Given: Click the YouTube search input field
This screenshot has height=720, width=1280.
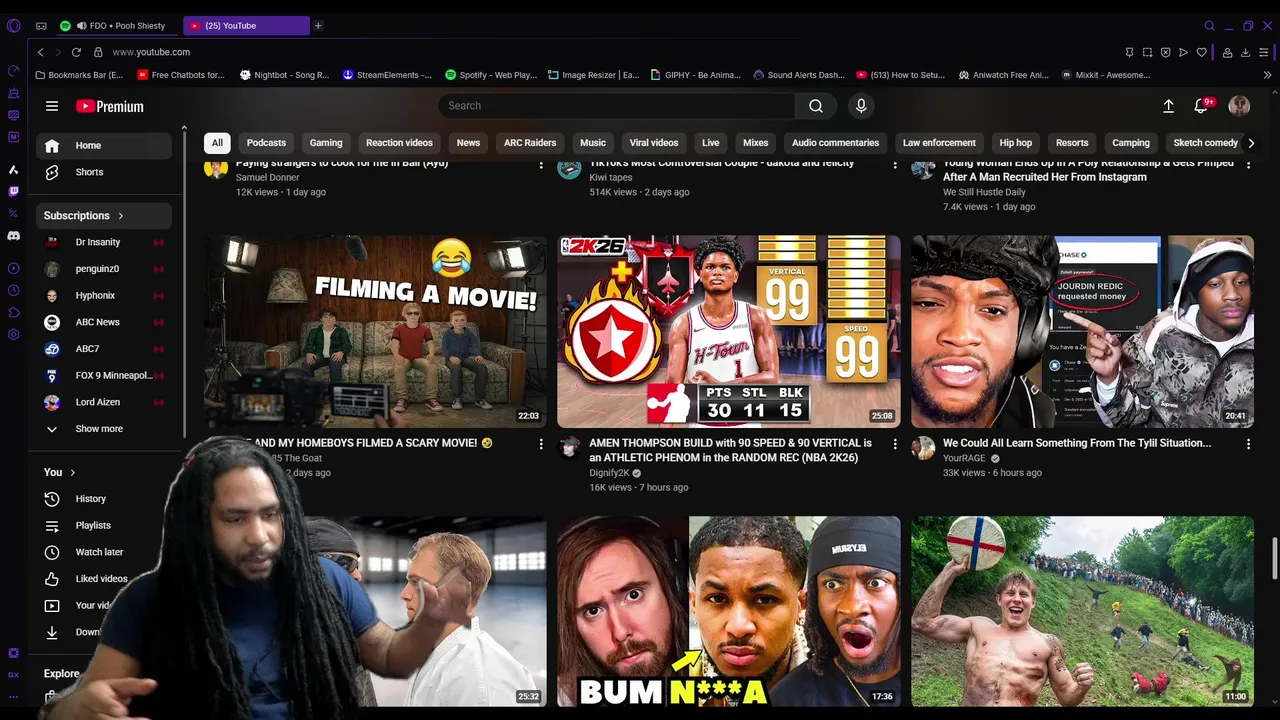Looking at the screenshot, I should [616, 106].
